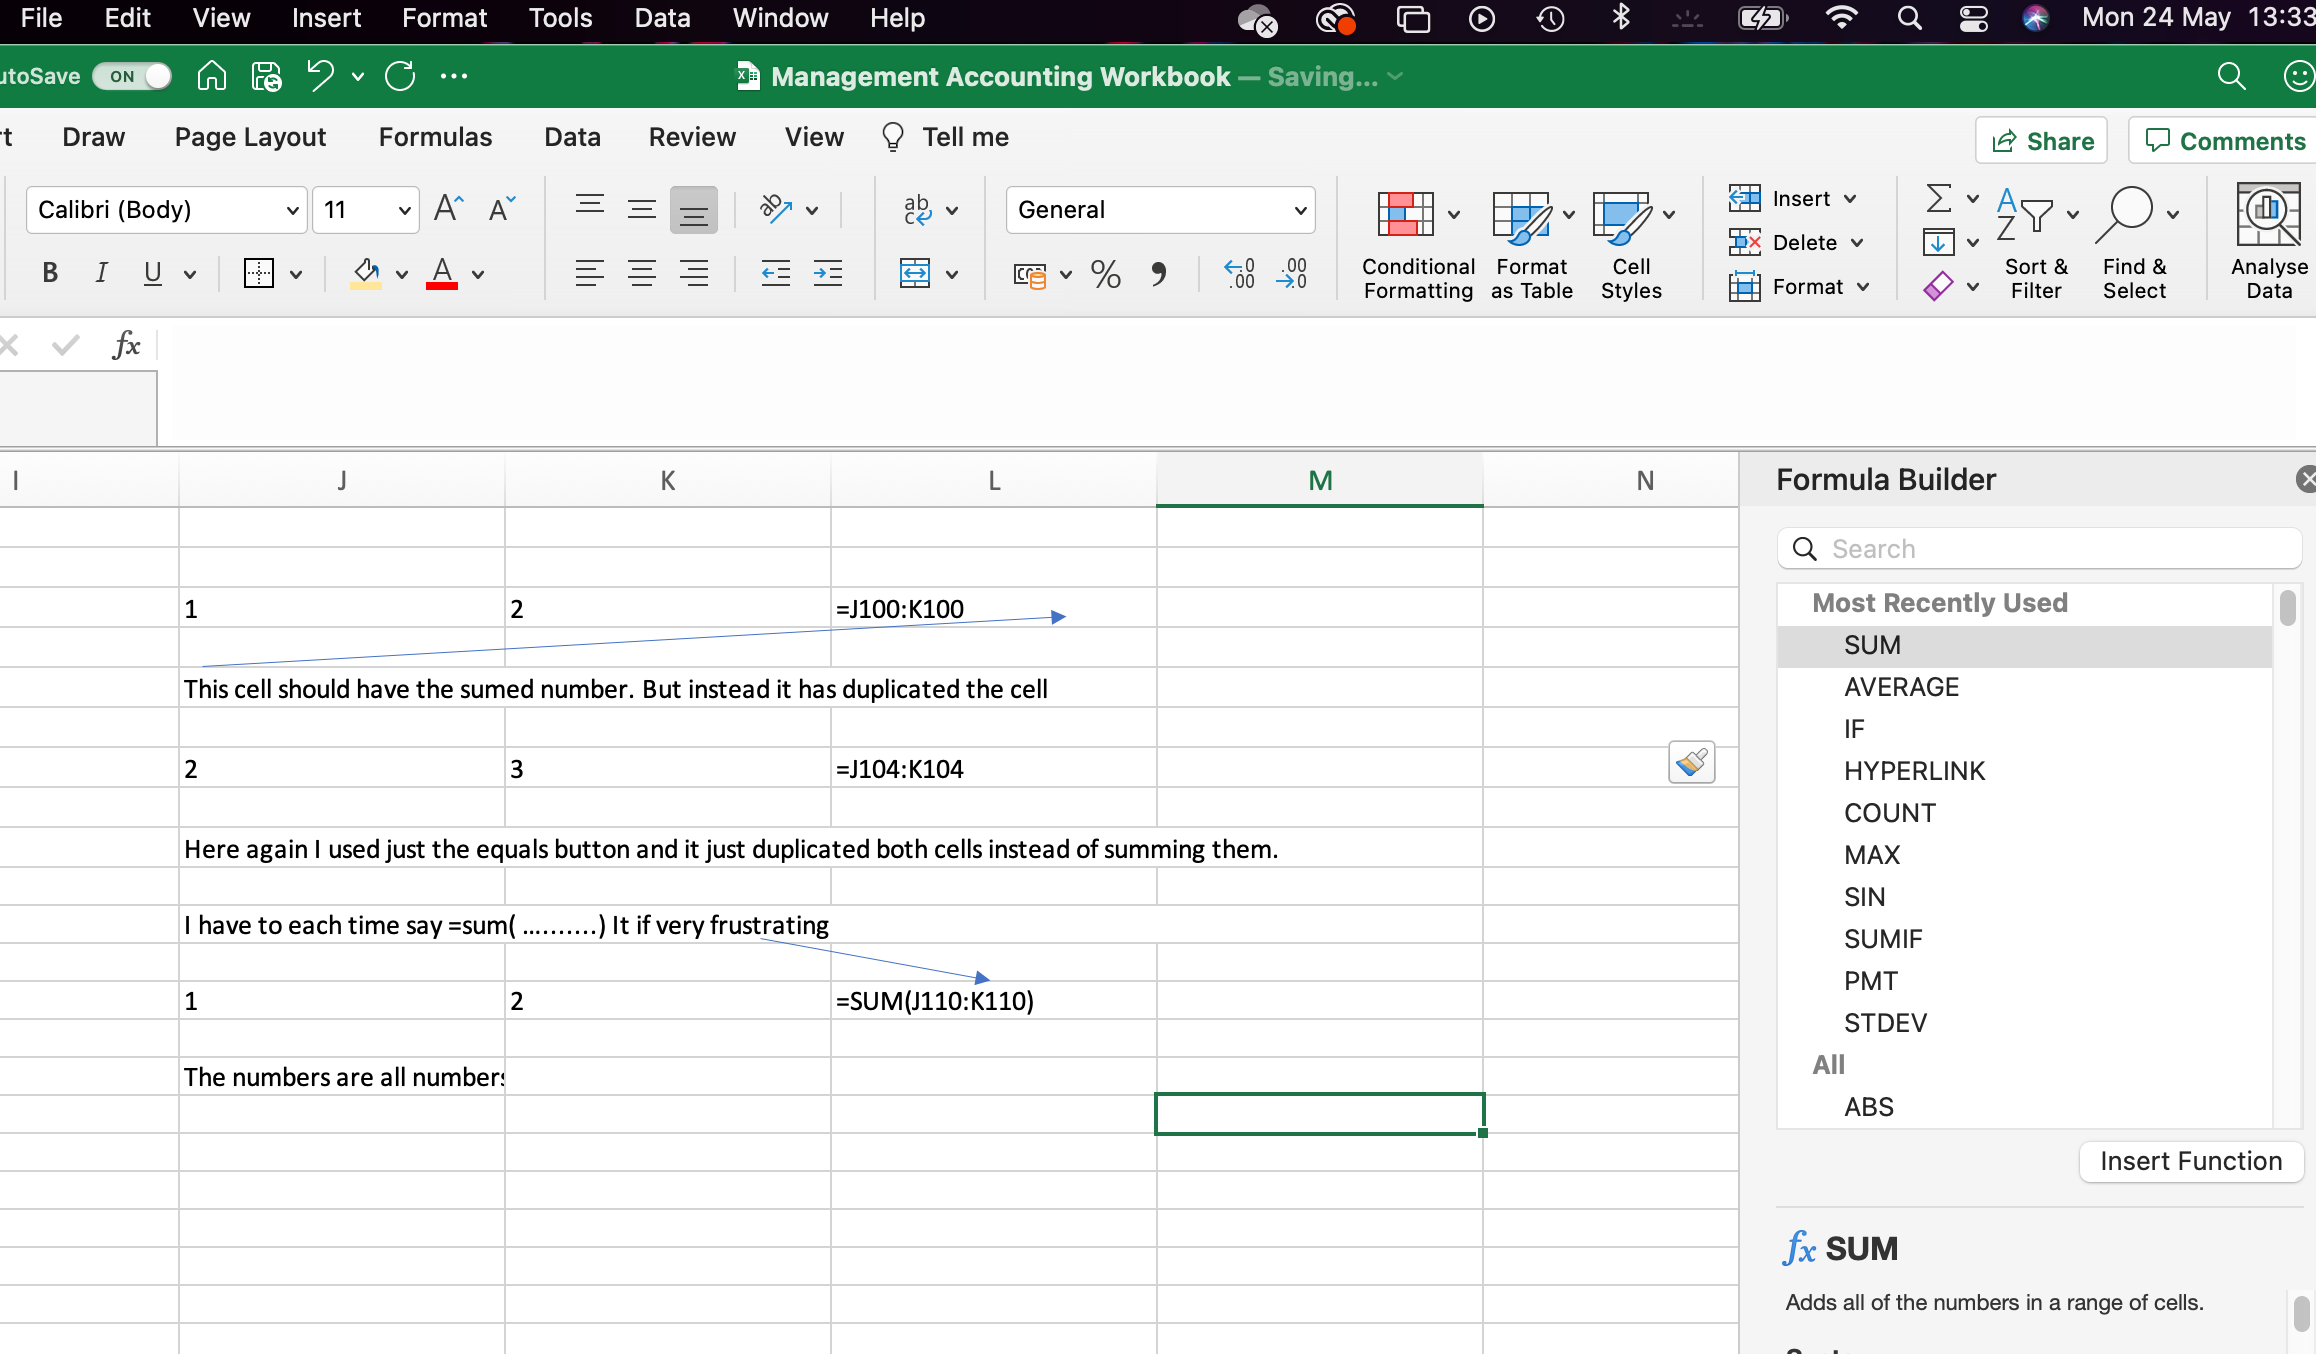Open Sort & Filter
Viewport: 2316px width, 1354px height.
tap(2037, 240)
